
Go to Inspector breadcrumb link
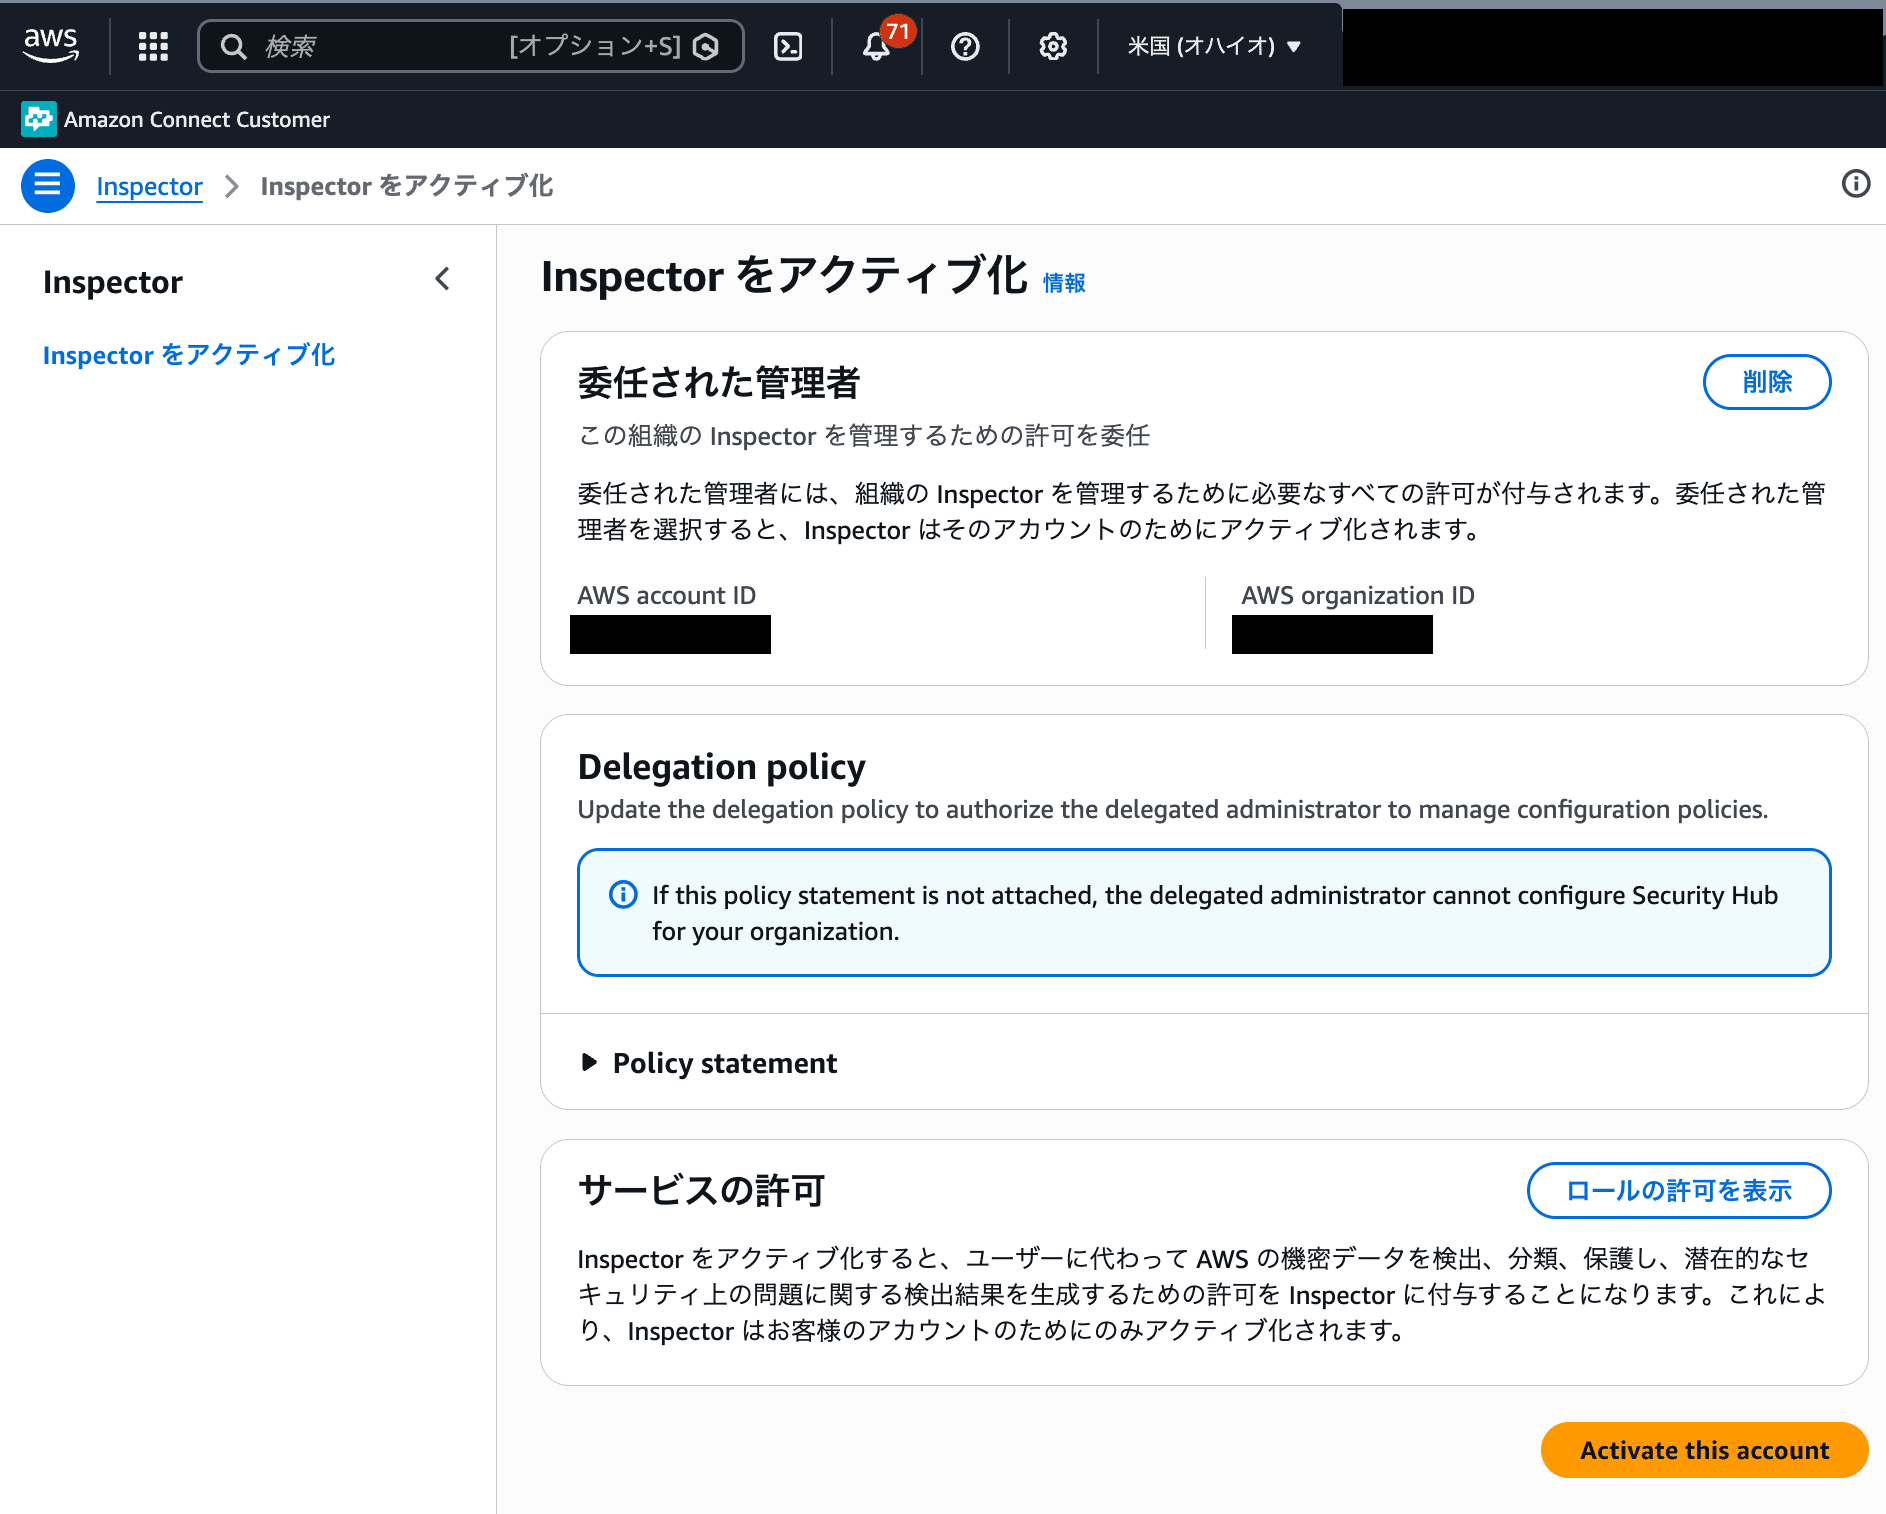pos(149,186)
